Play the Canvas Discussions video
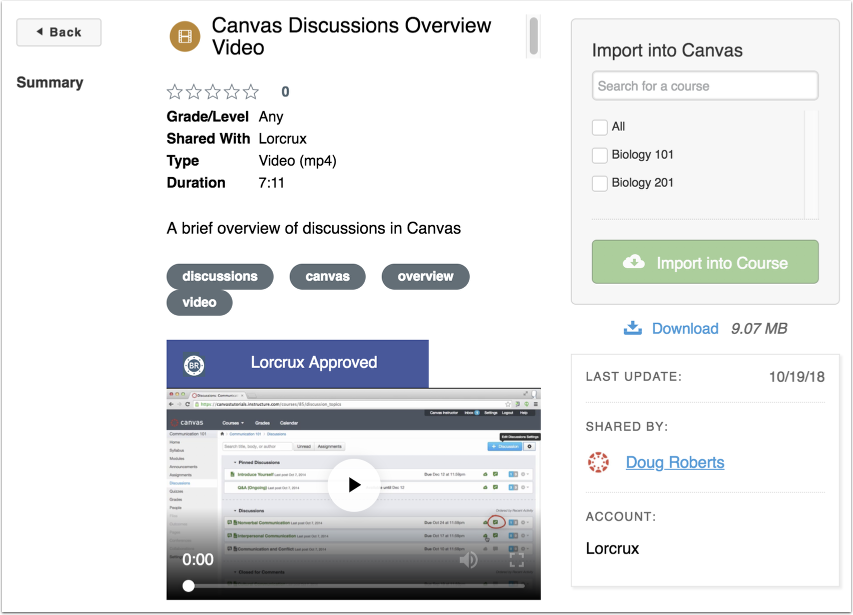Image resolution: width=853 pixels, height=615 pixels. point(354,484)
